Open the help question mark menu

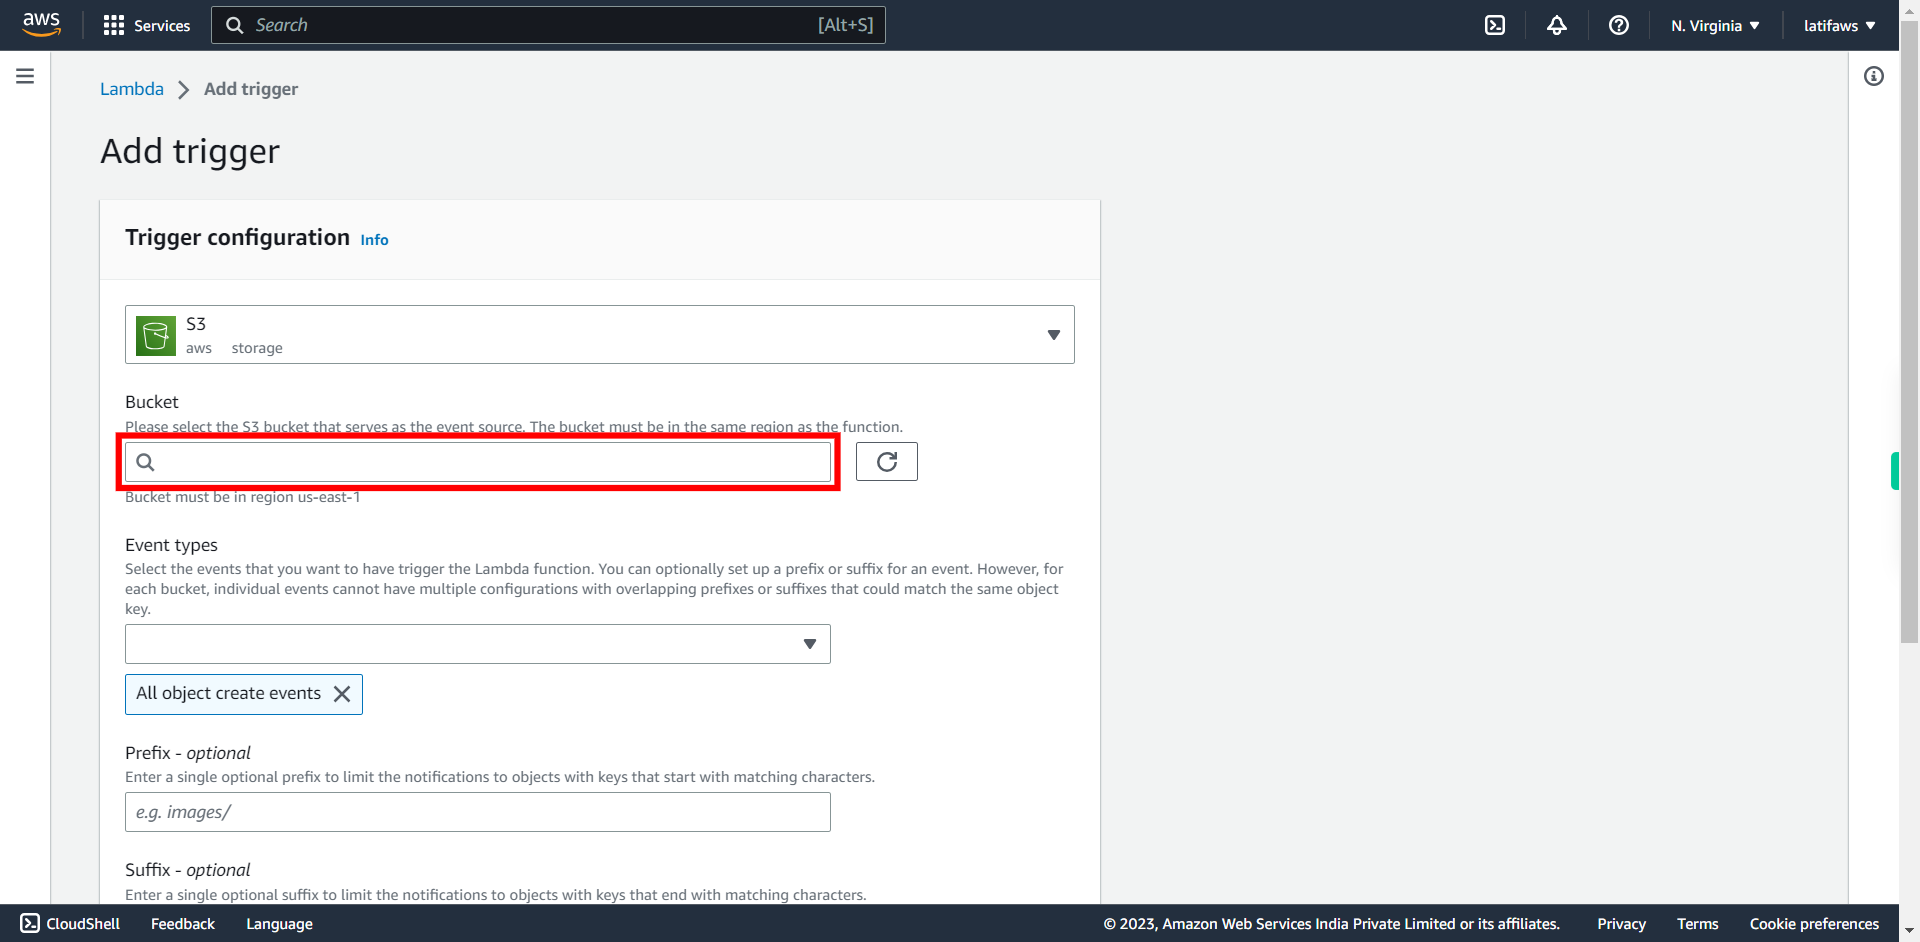(x=1619, y=25)
